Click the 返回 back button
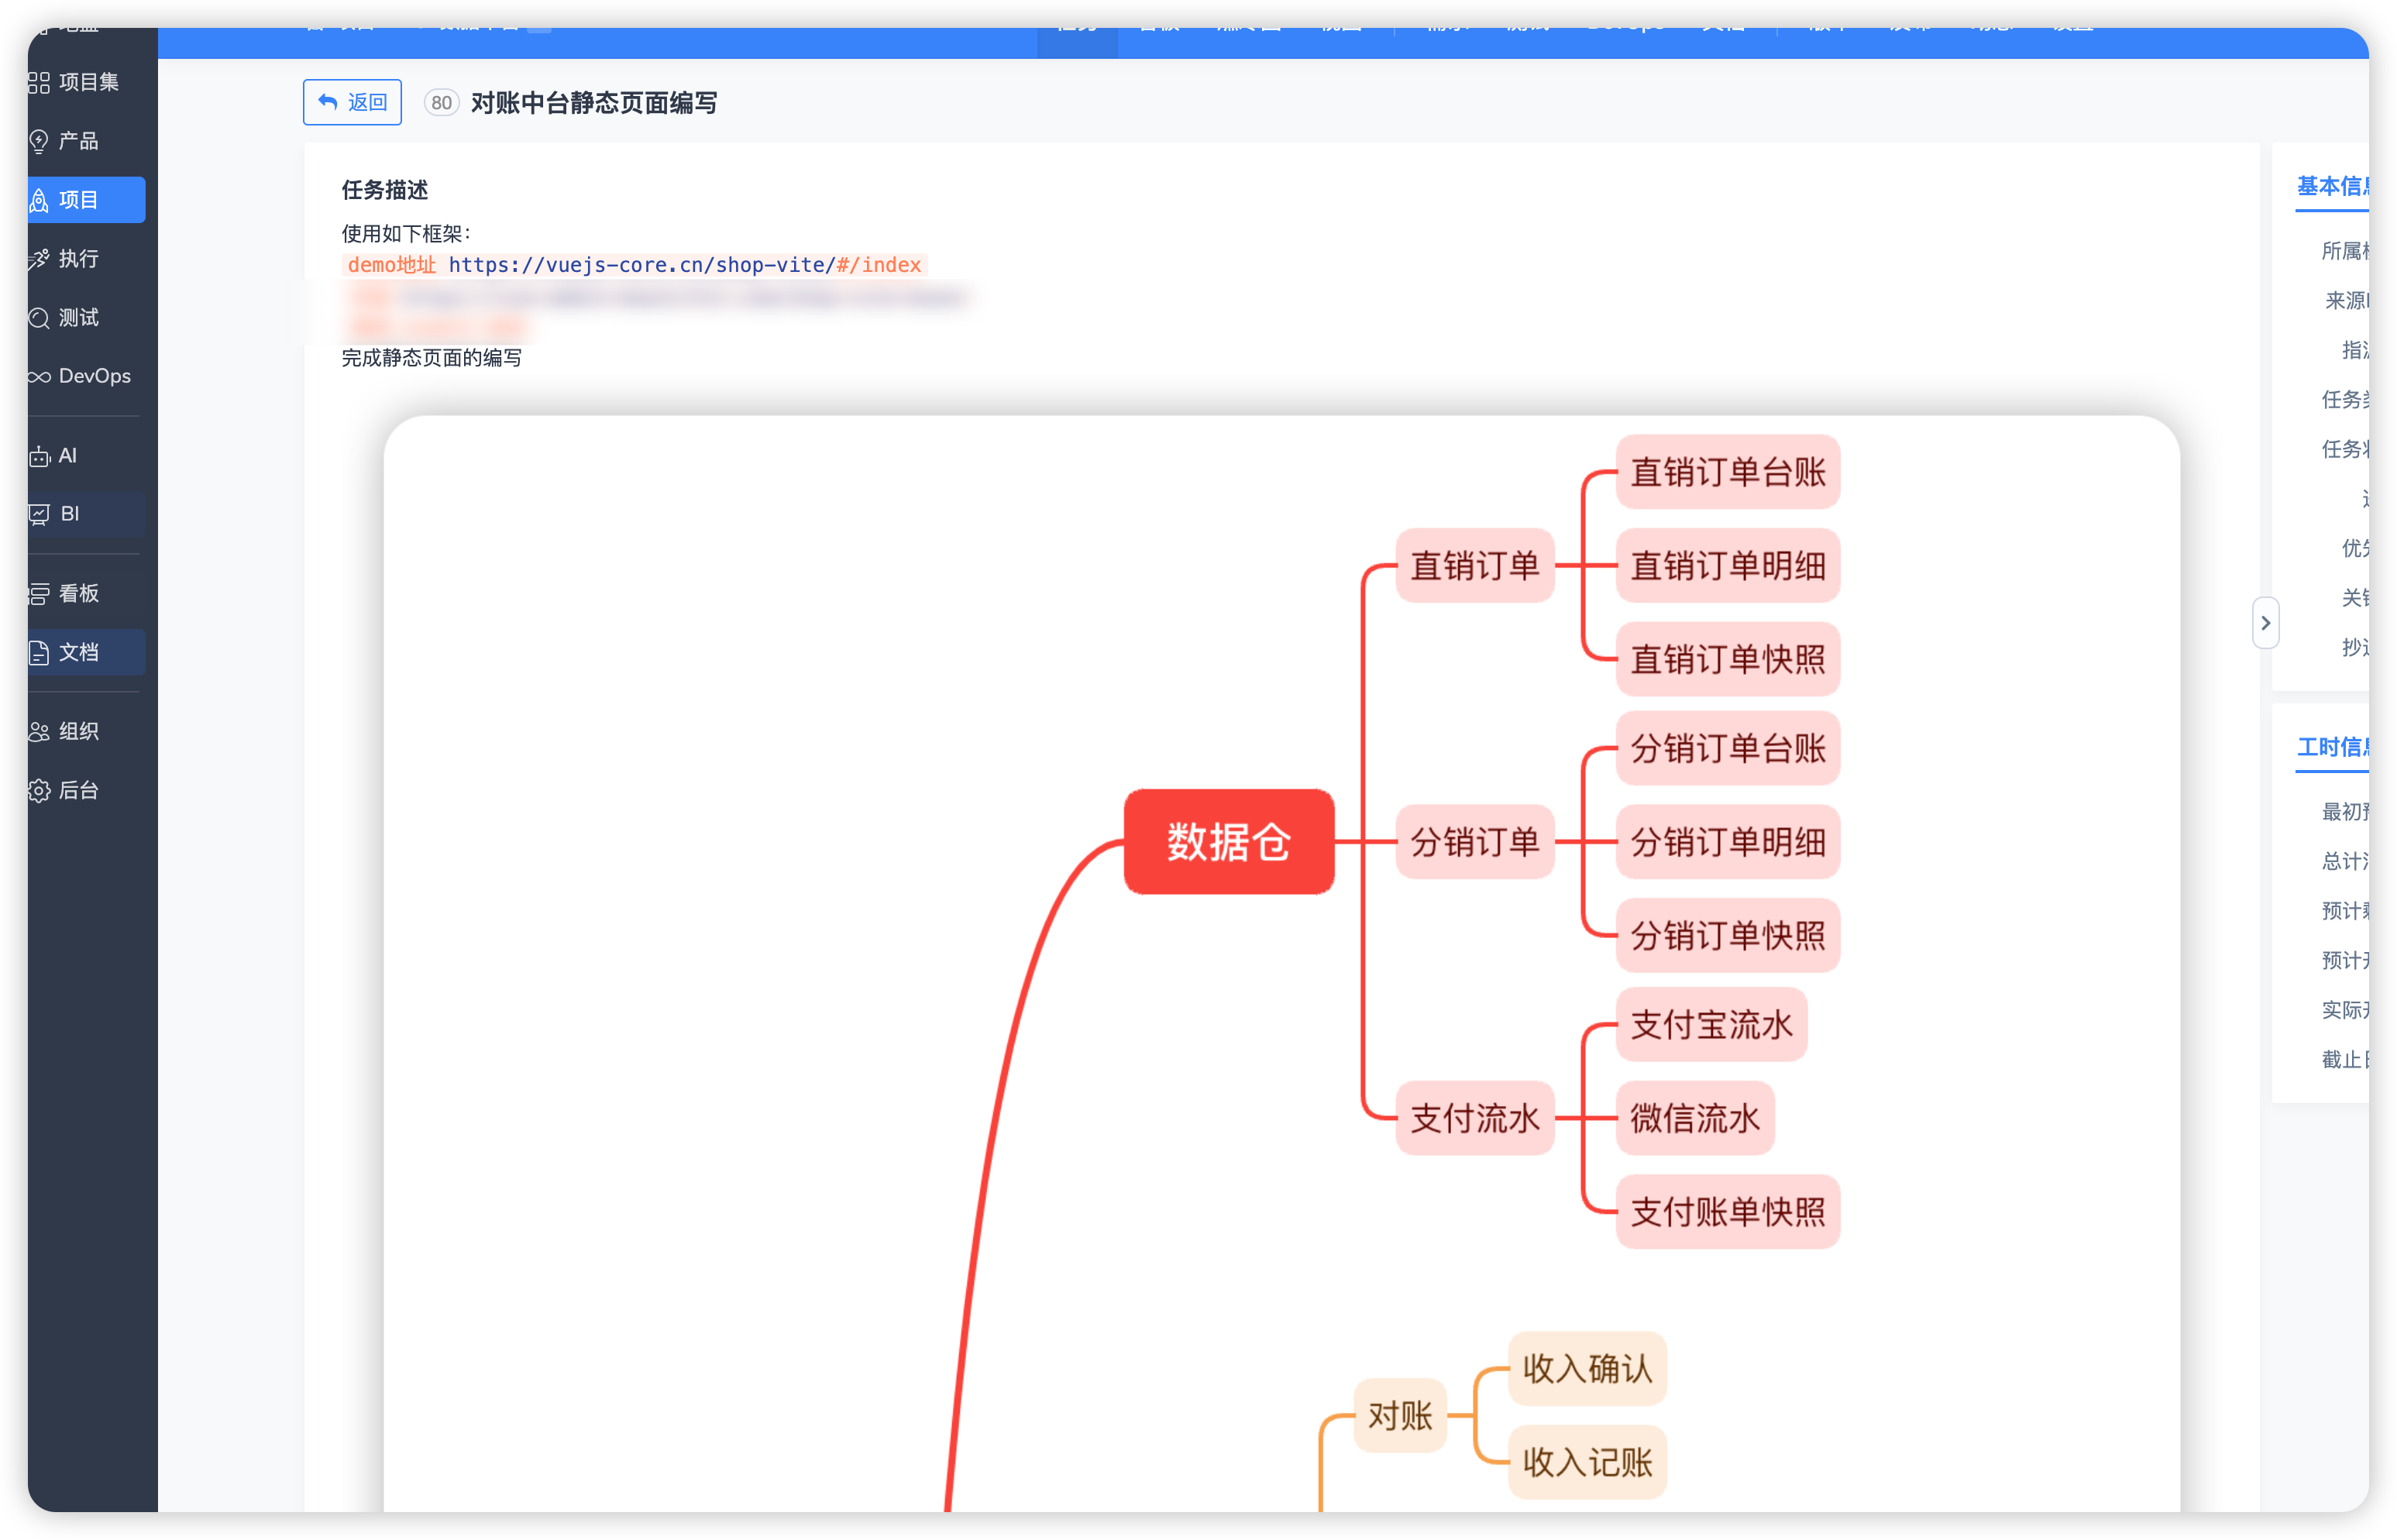 (352, 102)
